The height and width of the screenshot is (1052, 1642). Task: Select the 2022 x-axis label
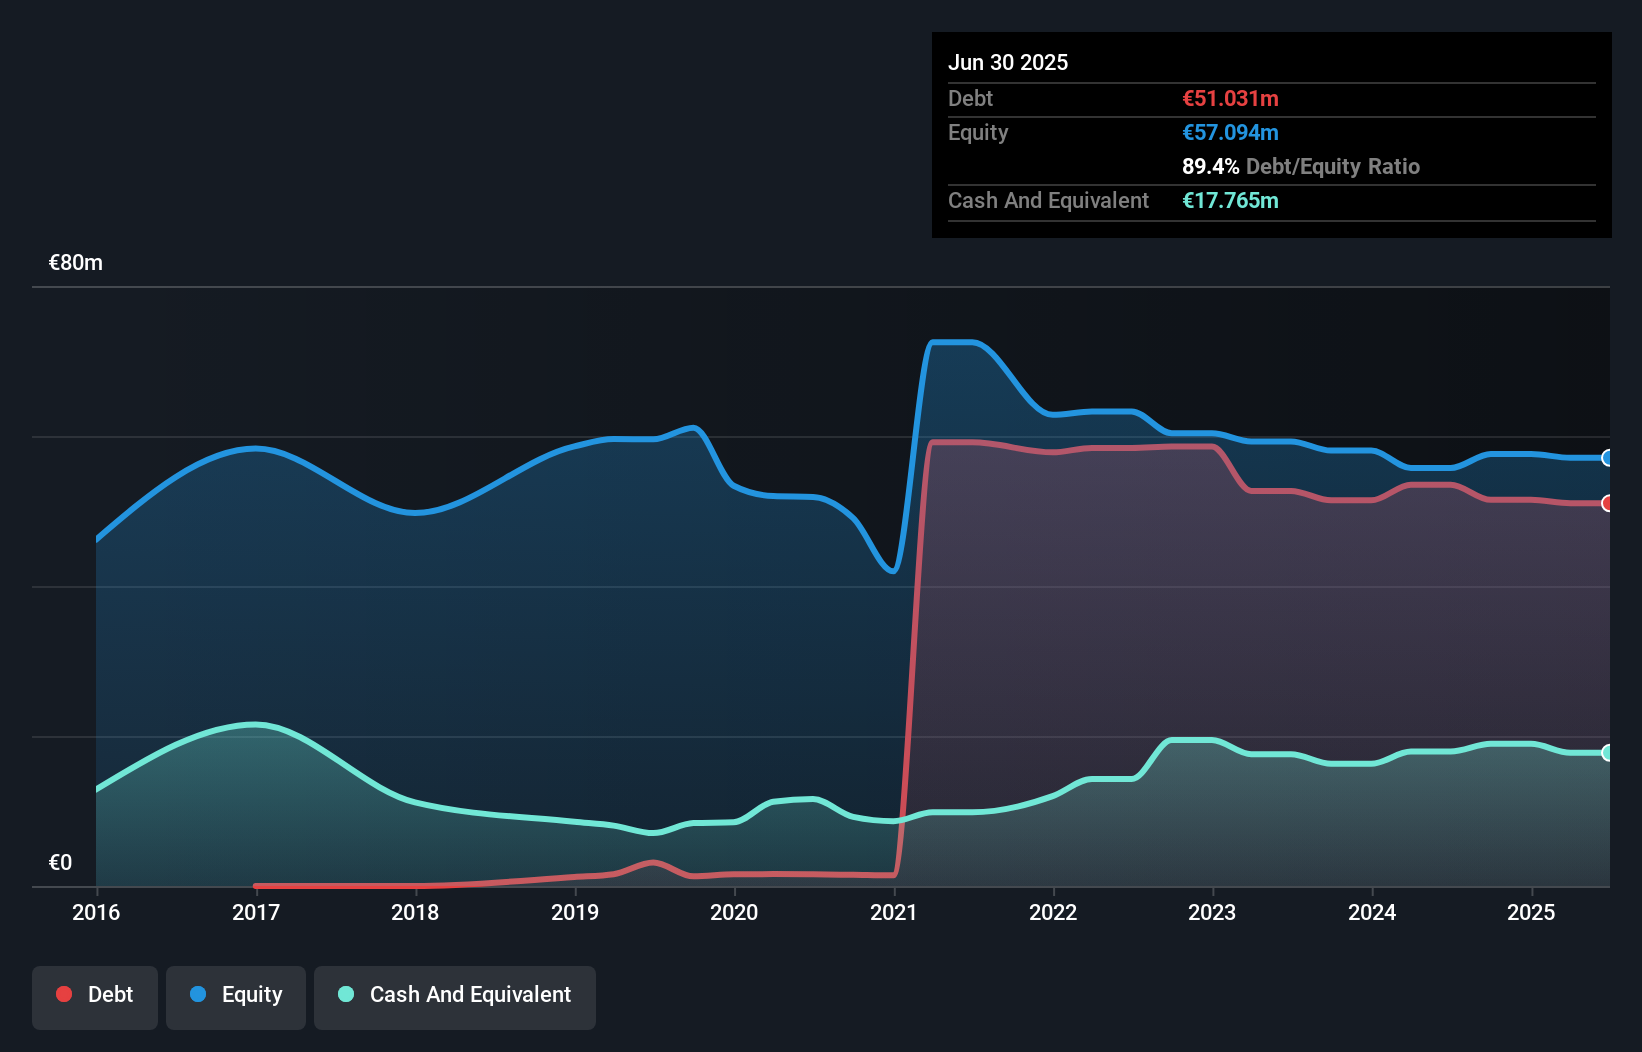(x=1053, y=912)
